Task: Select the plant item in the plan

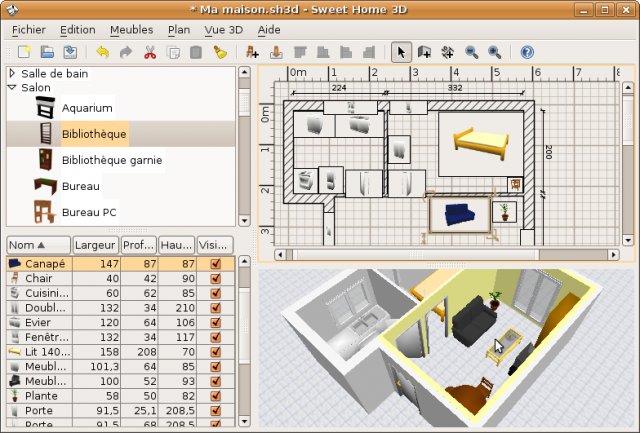Action: (x=505, y=212)
